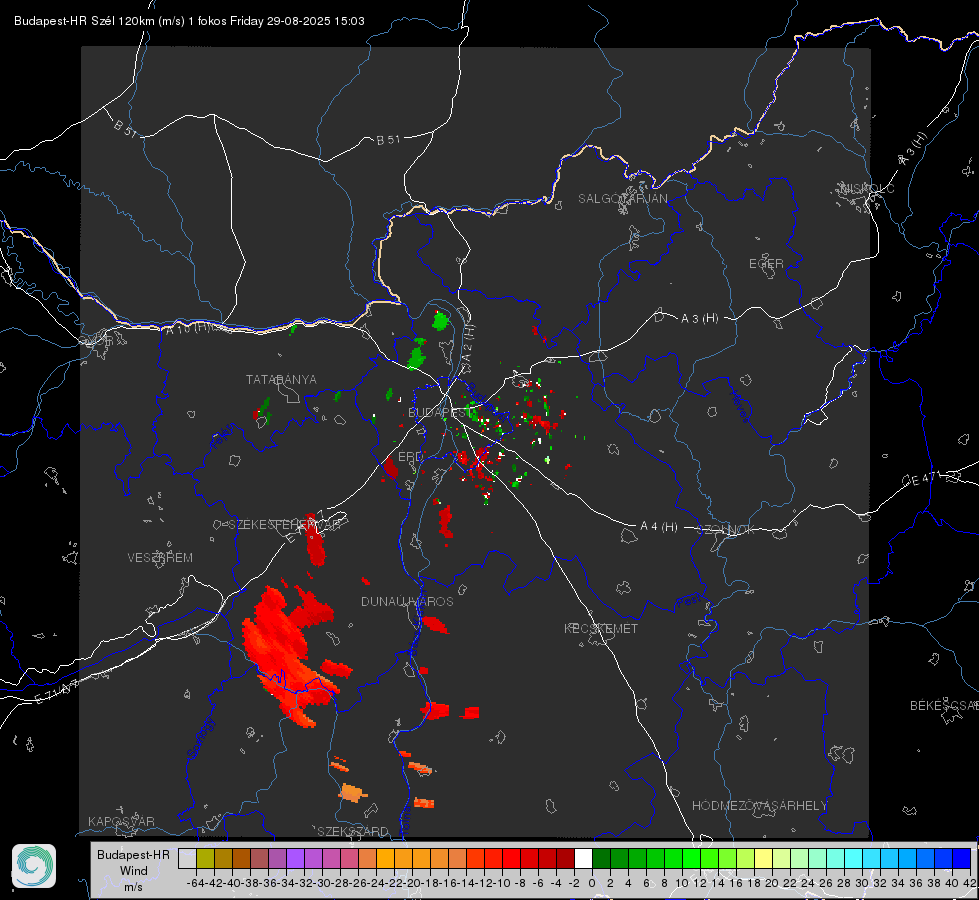The image size is (979, 900).
Task: Click the swirl logo icon beside the legend
Action: click(34, 866)
